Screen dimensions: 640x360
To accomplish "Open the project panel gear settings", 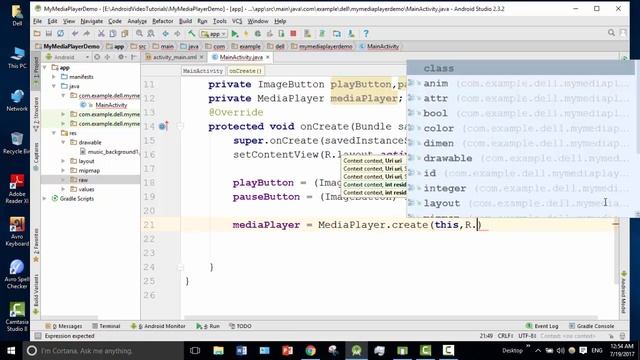I will coord(121,57).
